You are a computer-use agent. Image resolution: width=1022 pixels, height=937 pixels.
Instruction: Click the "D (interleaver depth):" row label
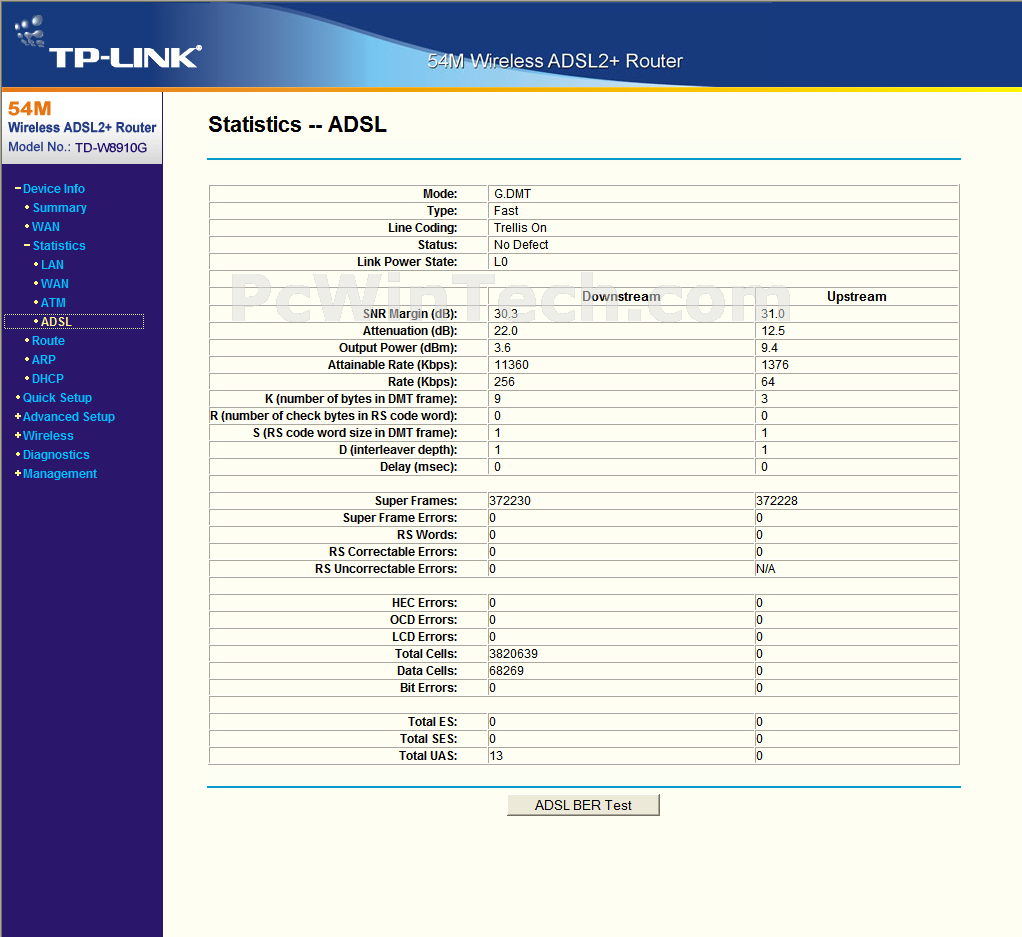(398, 450)
